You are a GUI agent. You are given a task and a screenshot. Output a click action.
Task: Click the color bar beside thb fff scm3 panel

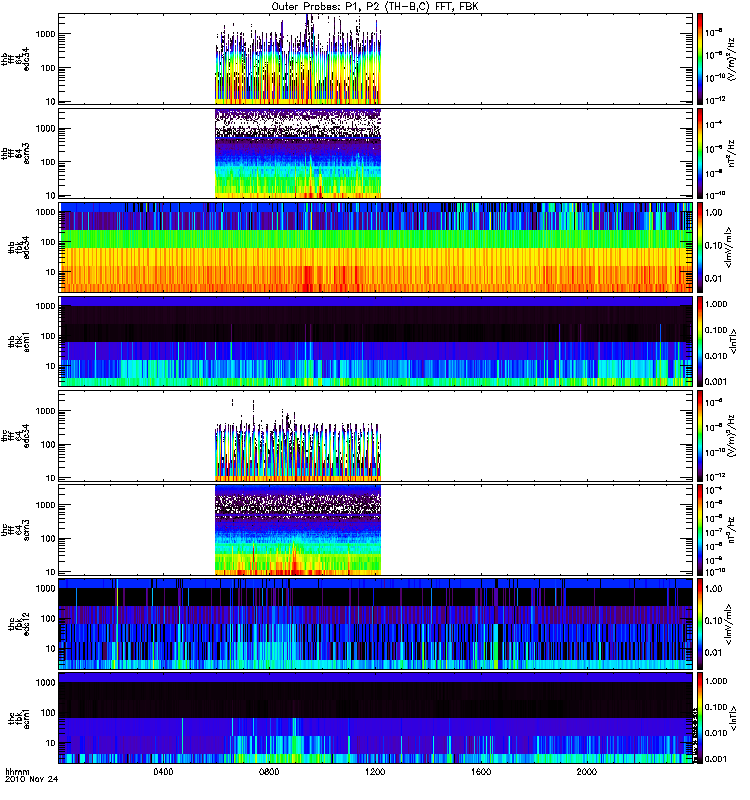(700, 153)
